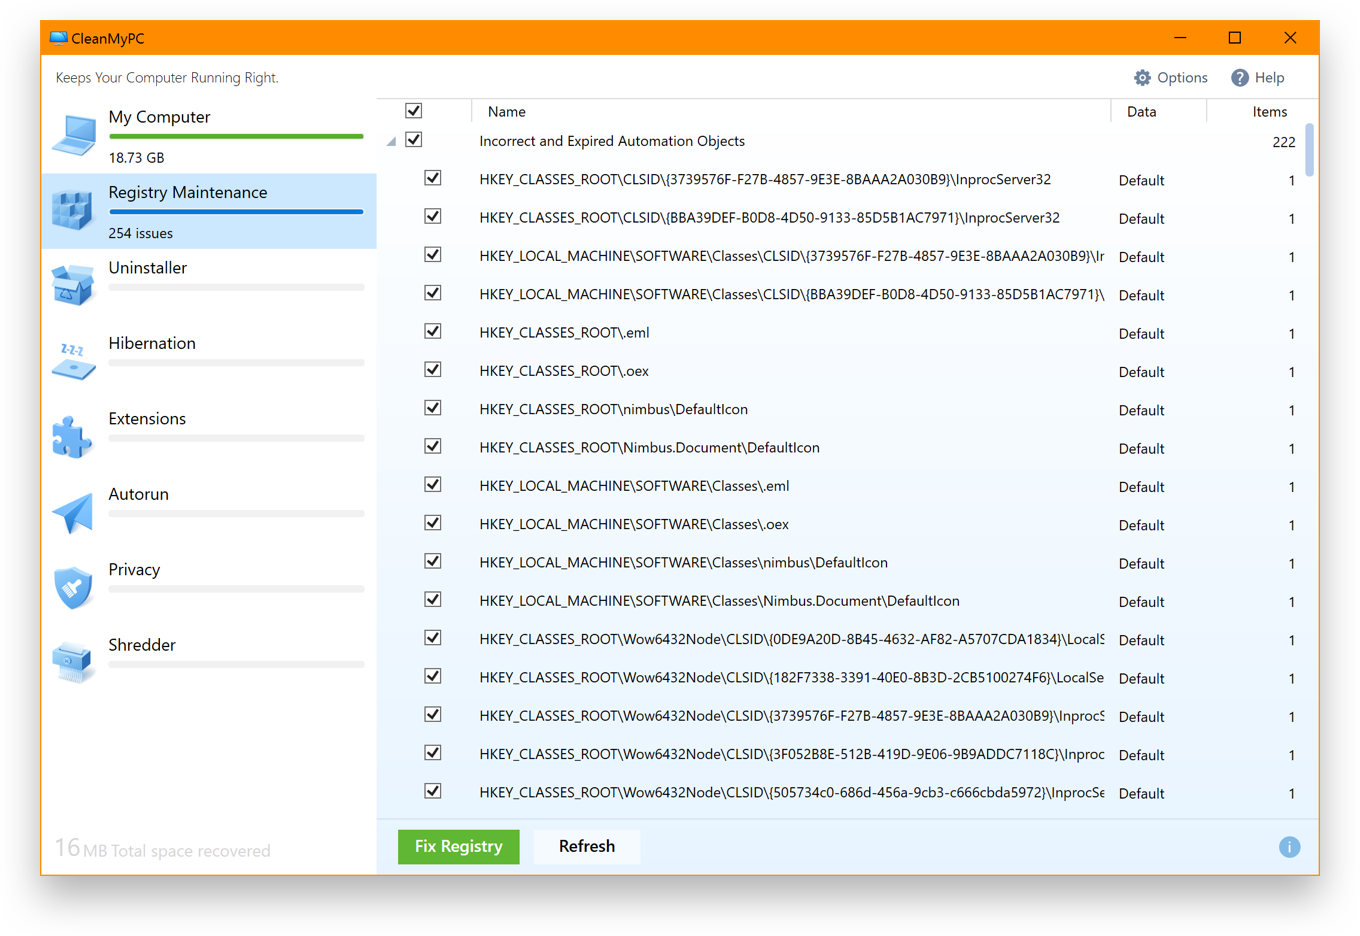The image size is (1360, 936).
Task: Click the Uninstaller empty progress bar
Action: click(x=236, y=288)
